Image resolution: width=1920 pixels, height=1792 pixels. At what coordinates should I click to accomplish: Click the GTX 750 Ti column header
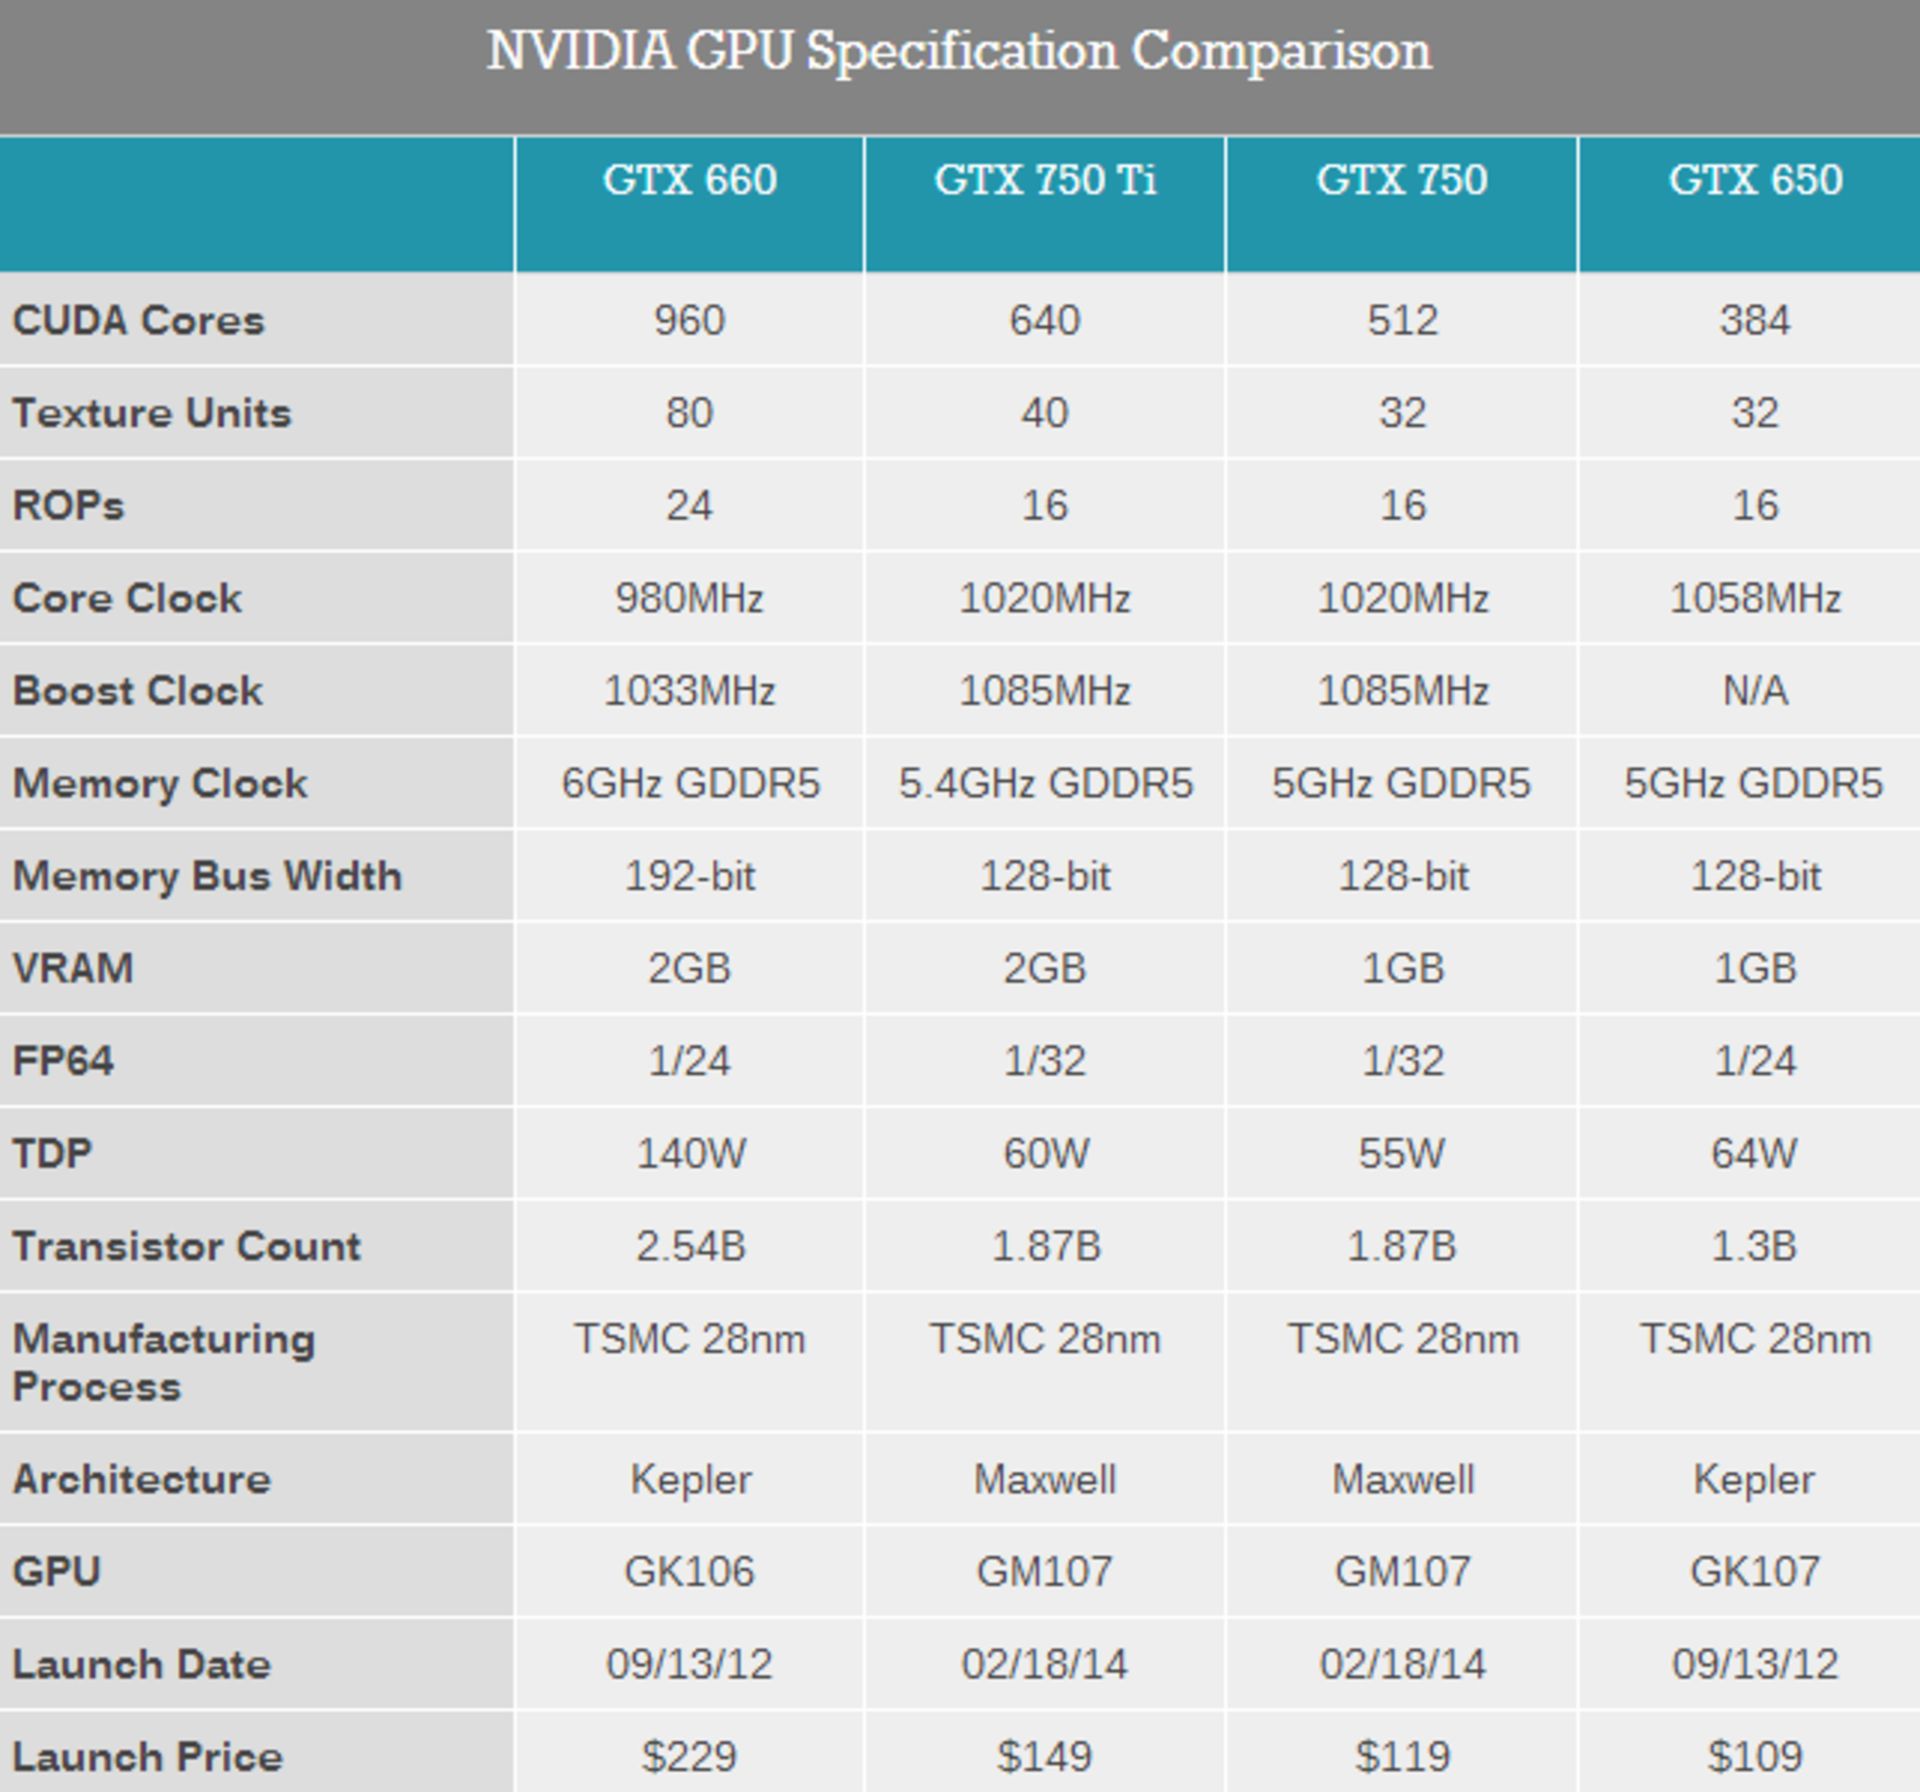click(x=1045, y=181)
